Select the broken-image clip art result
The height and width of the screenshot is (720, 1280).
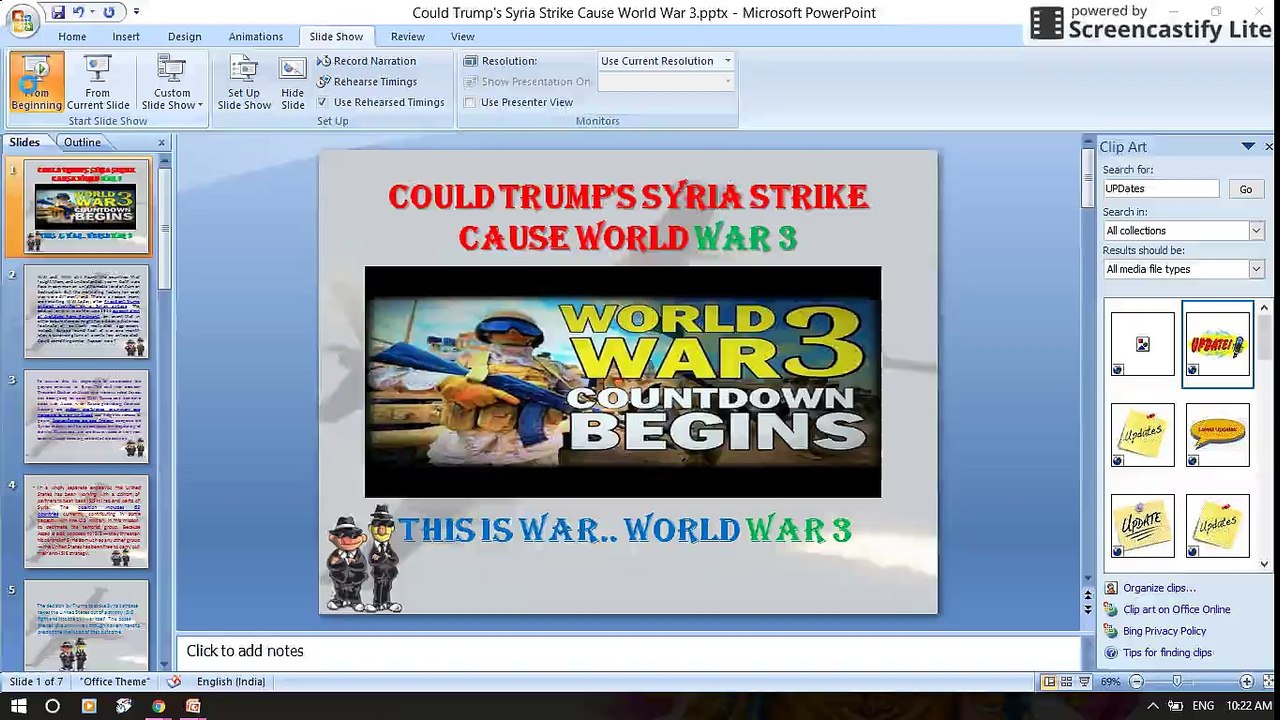(1143, 344)
